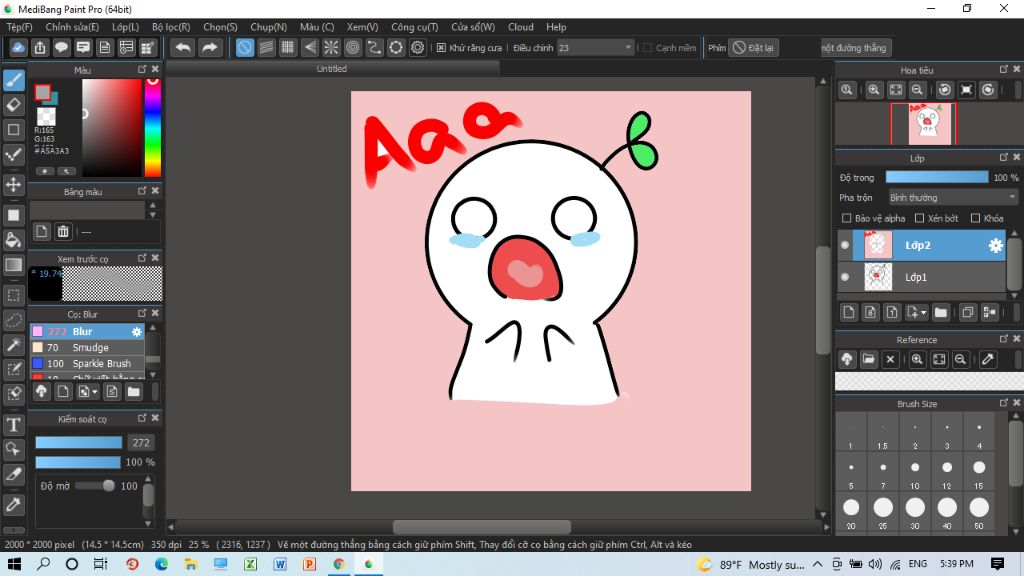Choose brush size 50 preset
The image size is (1024, 576).
(979, 511)
